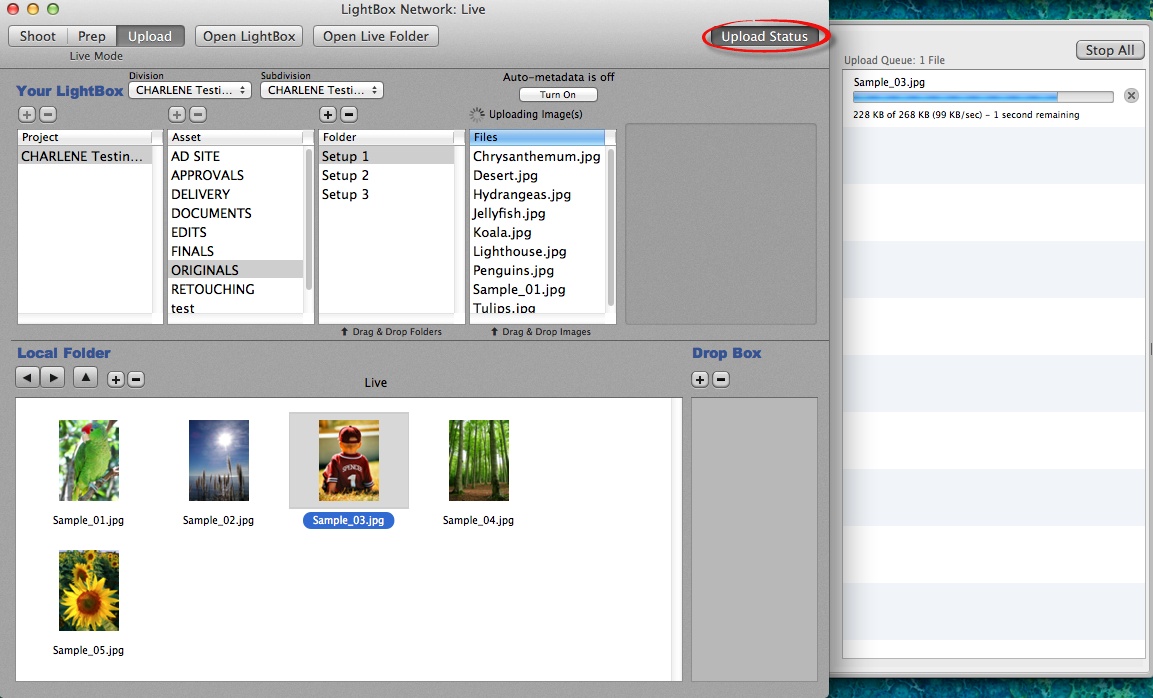Screen dimensions: 1153x698
Task: Click the plus button above Project column
Action: point(25,115)
